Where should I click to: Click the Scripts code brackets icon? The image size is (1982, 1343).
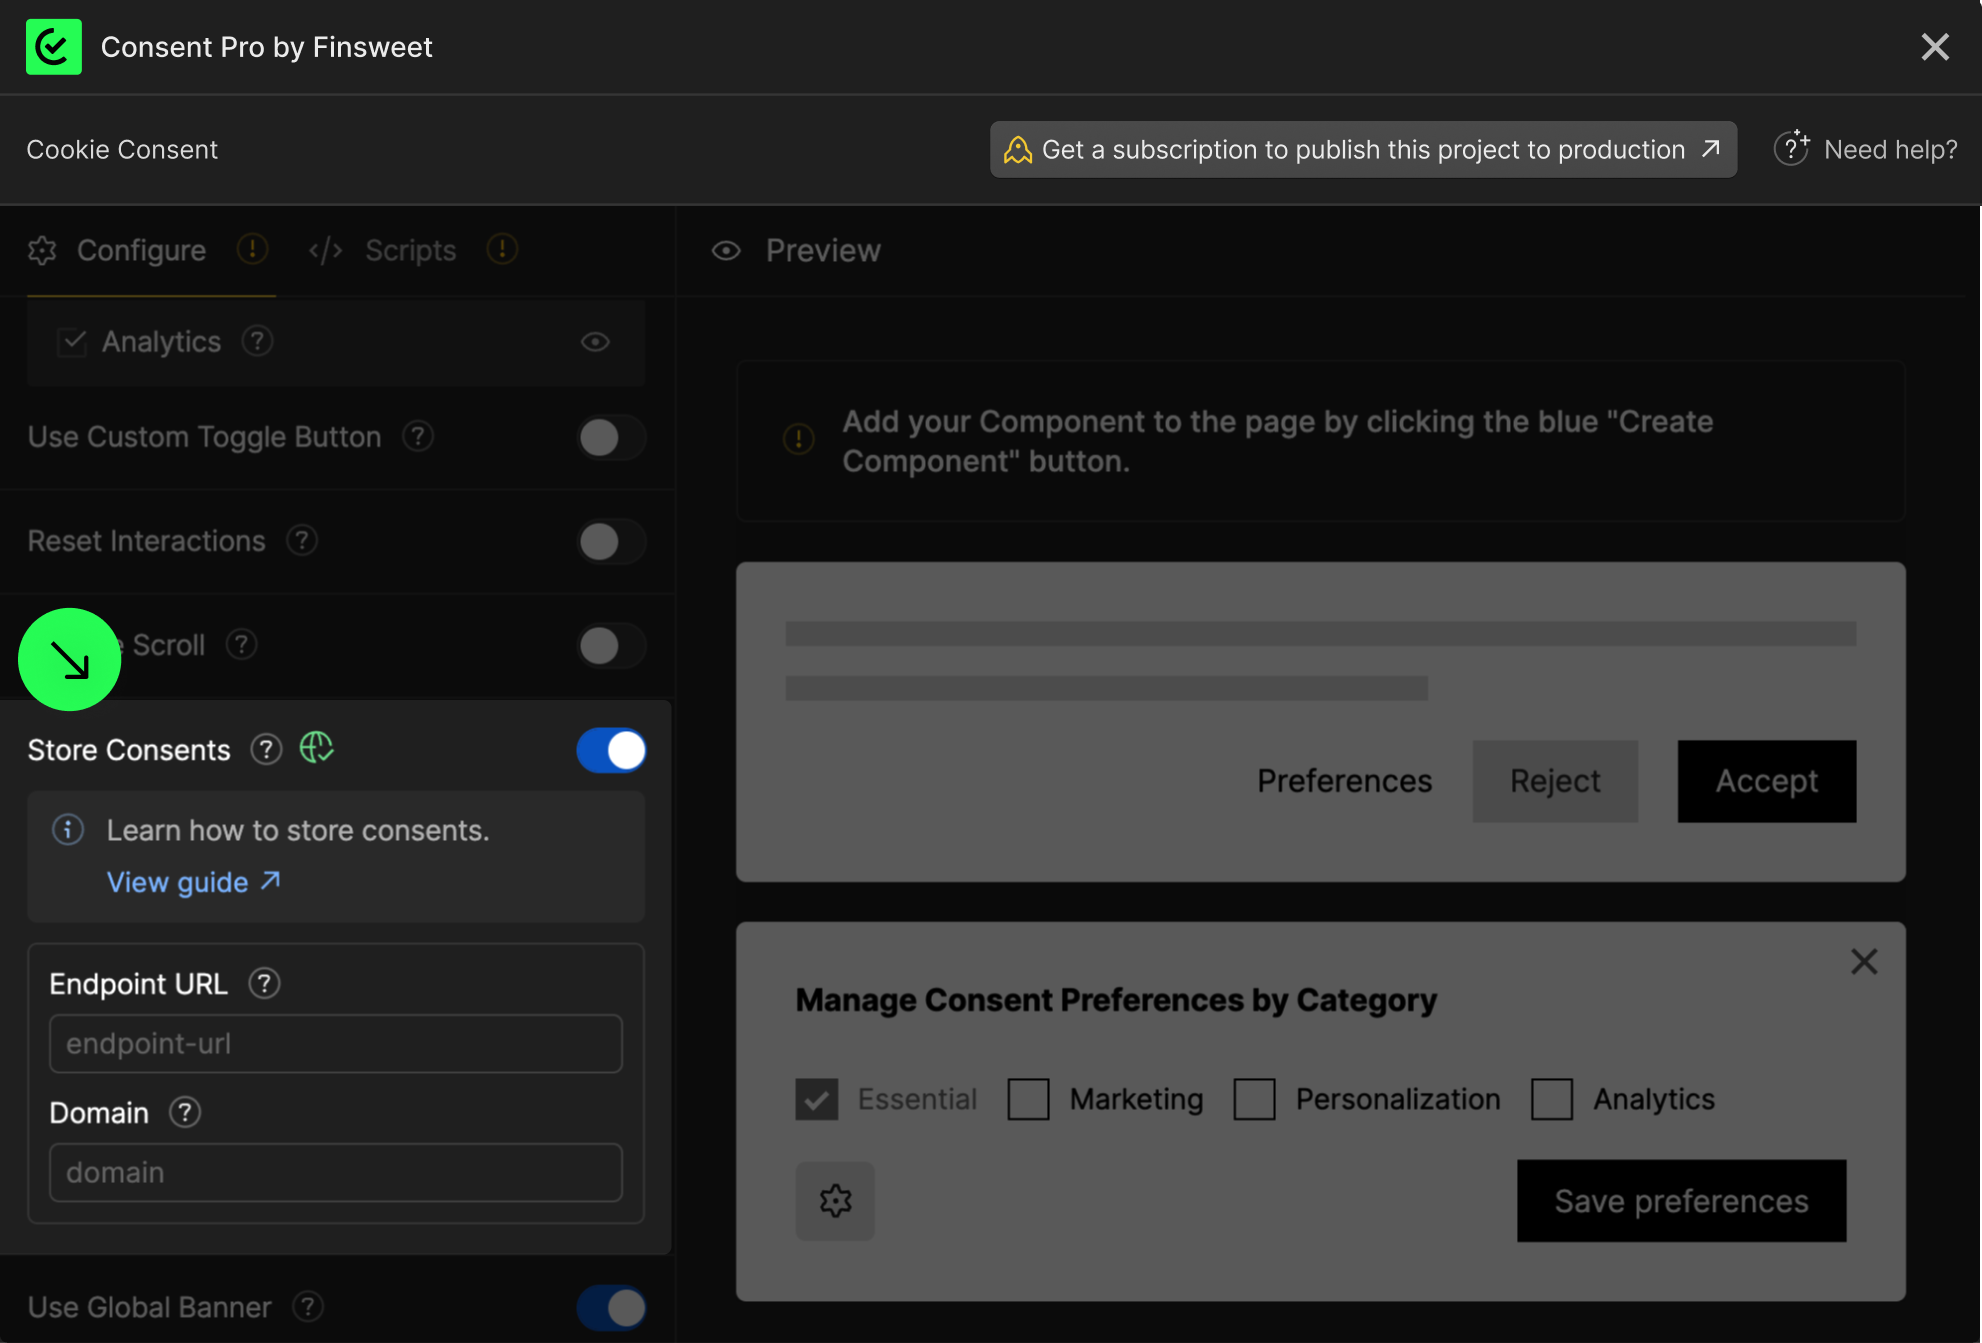click(326, 250)
